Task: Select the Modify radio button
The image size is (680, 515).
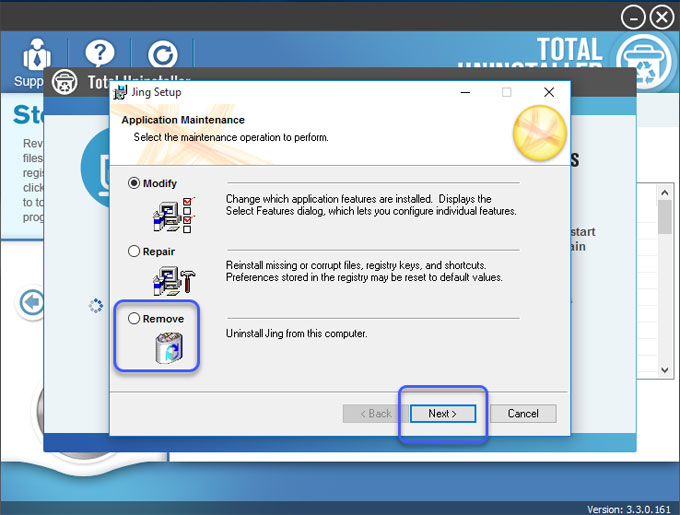Action: [x=134, y=183]
